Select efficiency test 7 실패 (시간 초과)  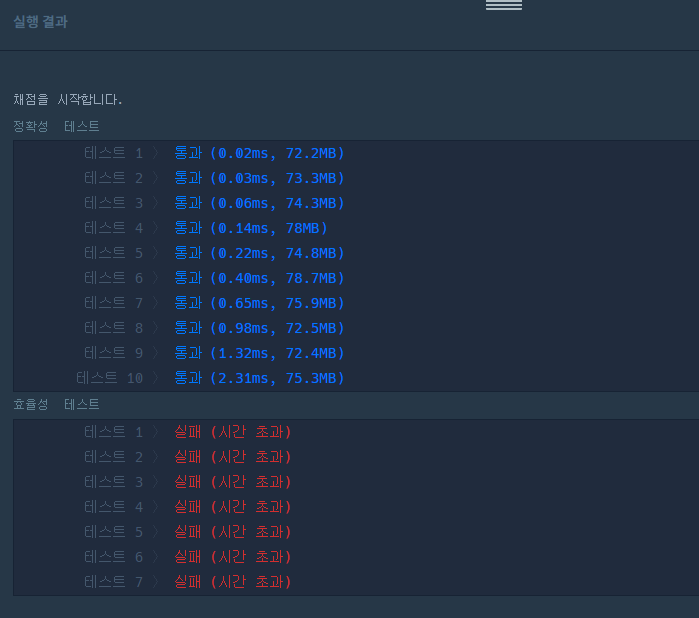[x=232, y=581]
